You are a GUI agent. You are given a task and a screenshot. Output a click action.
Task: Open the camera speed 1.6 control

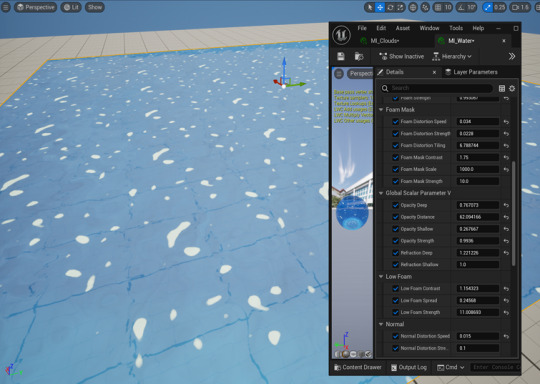(x=520, y=7)
